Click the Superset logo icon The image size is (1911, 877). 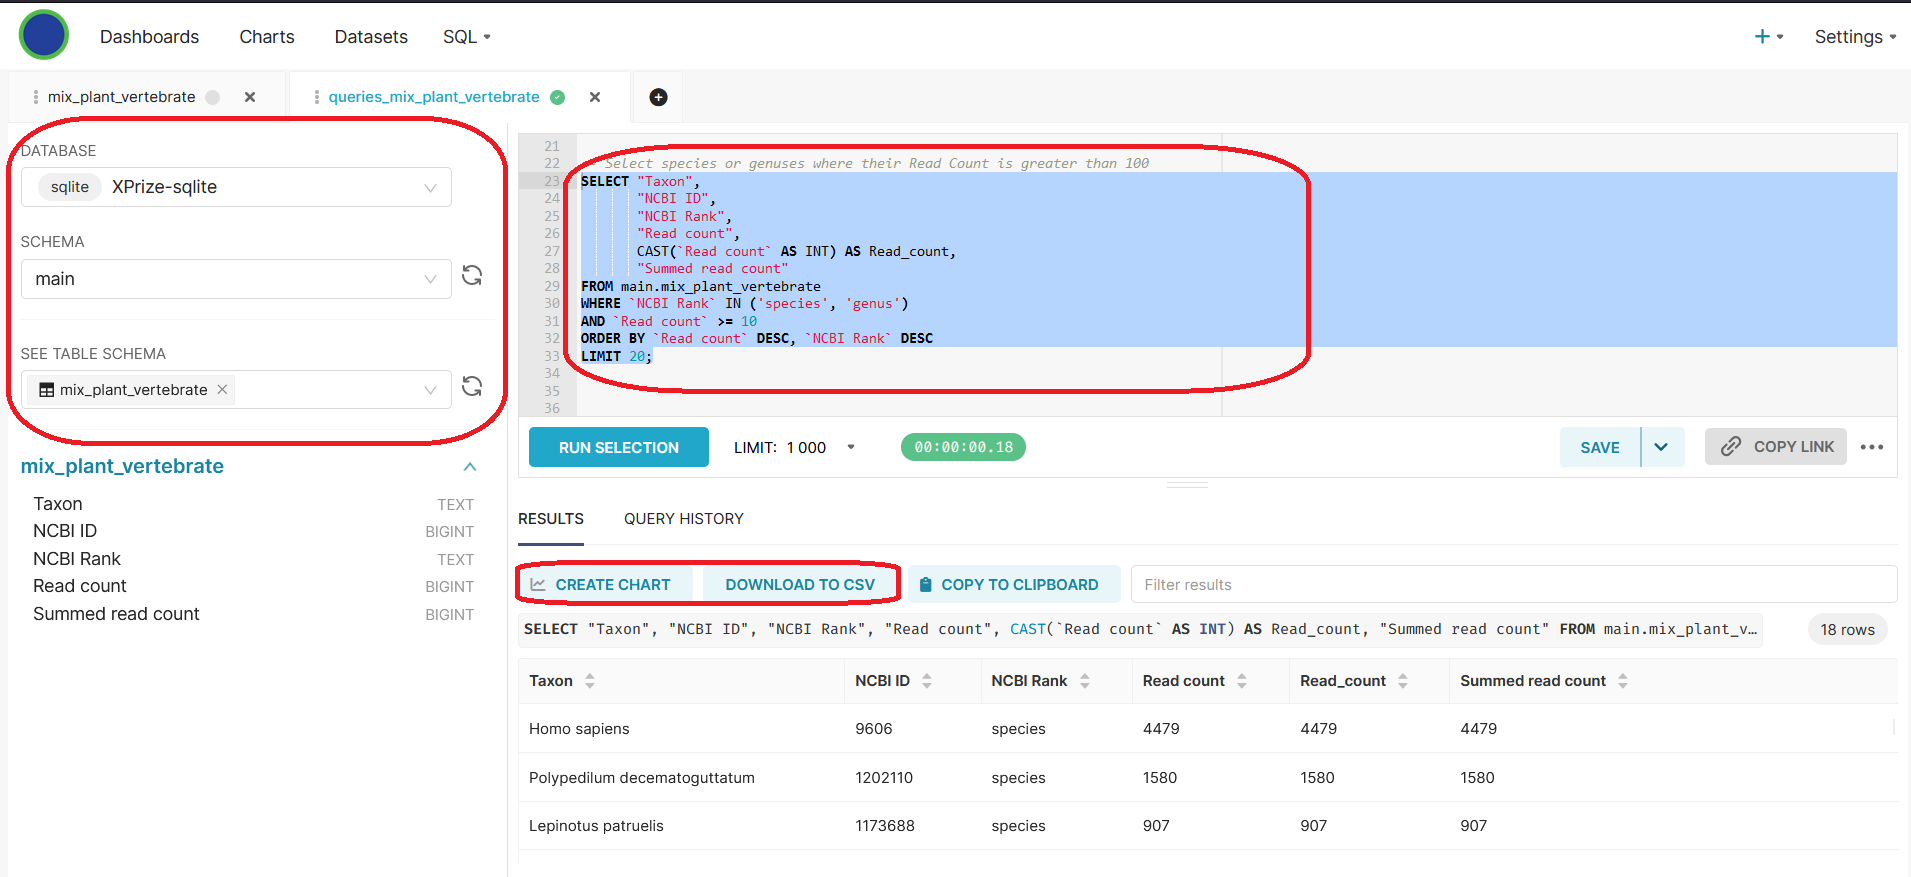pyautogui.click(x=43, y=35)
